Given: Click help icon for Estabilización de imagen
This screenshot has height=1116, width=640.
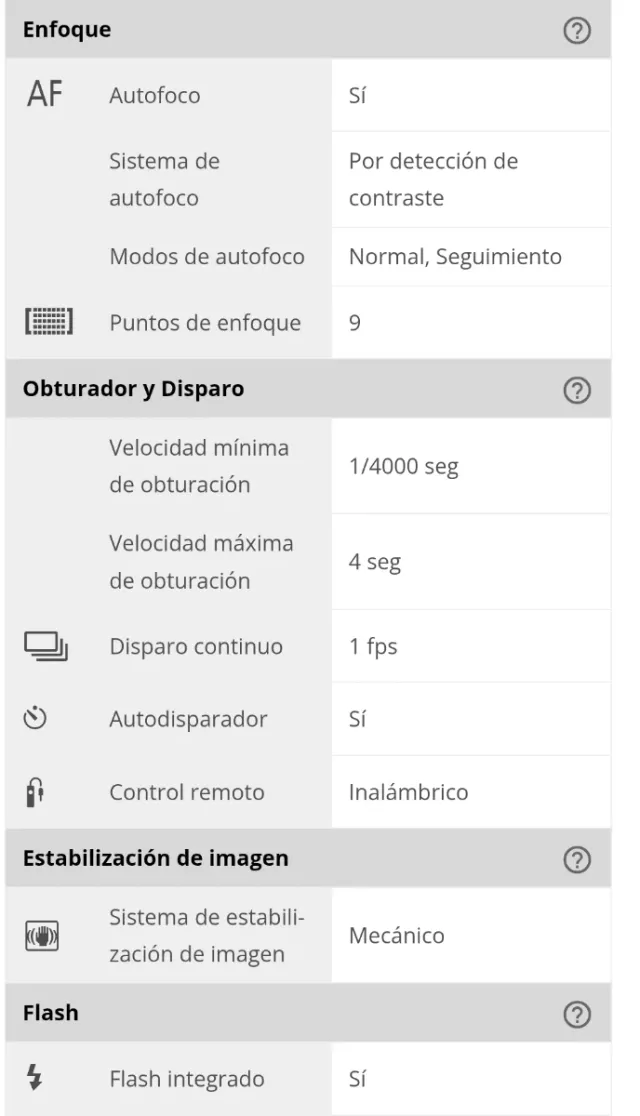Looking at the screenshot, I should [x=577, y=860].
